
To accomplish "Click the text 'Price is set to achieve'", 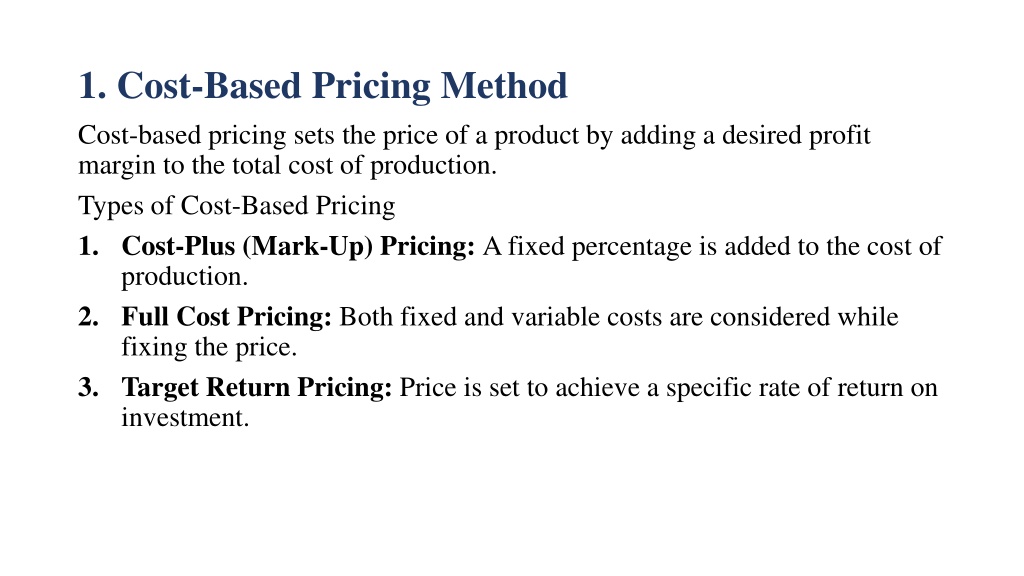I will point(520,387).
